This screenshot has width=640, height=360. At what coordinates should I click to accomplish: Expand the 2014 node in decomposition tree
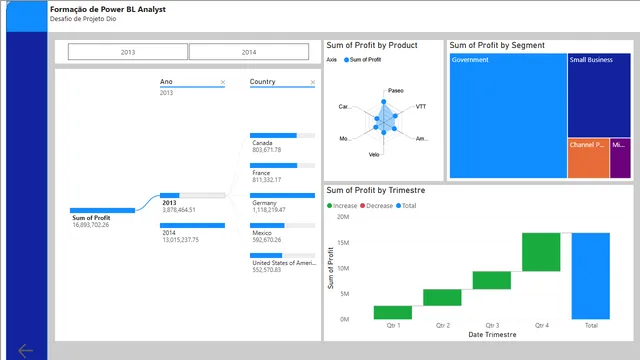(192, 225)
